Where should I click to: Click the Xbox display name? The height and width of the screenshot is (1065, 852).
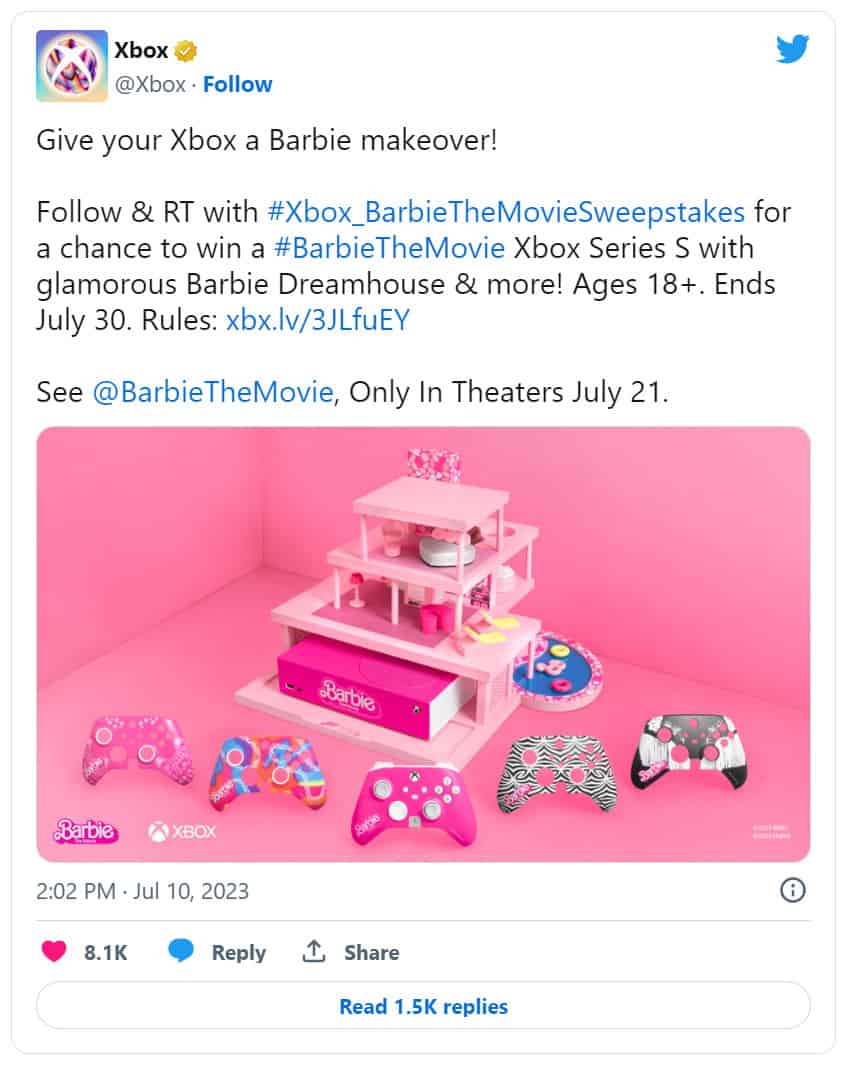140,50
